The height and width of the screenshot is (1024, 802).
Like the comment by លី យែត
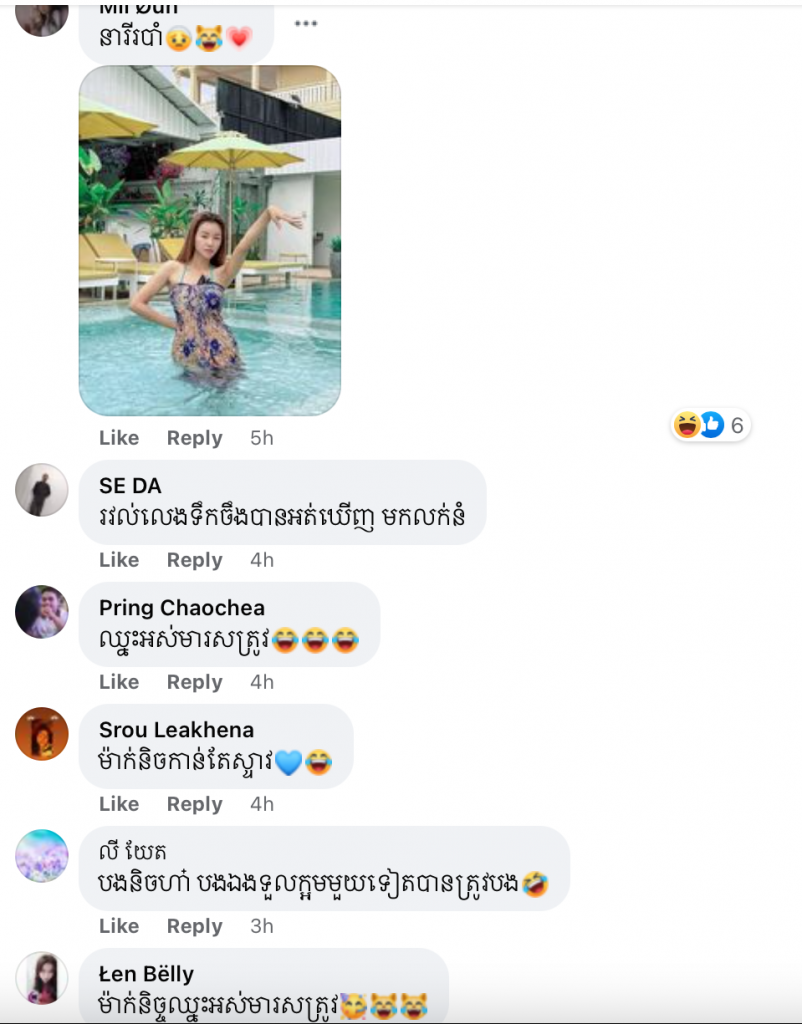[119, 926]
